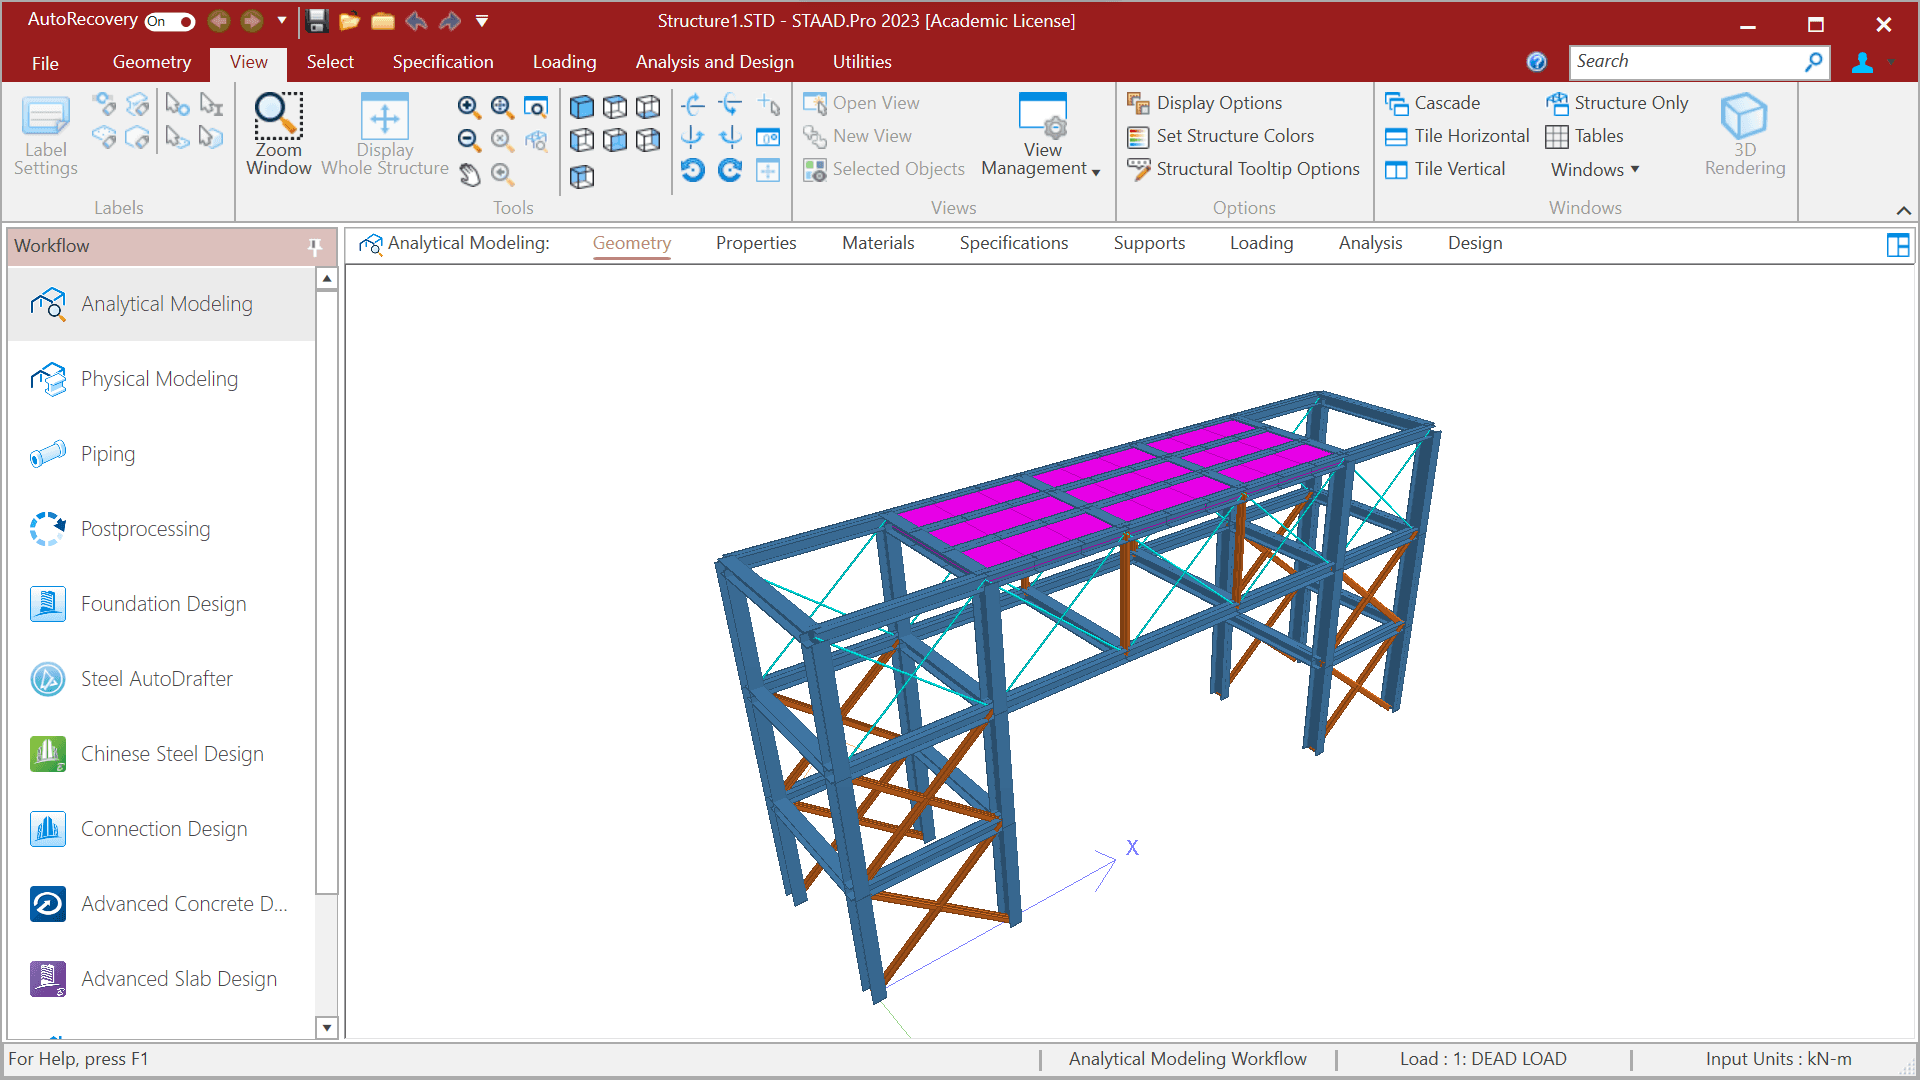The height and width of the screenshot is (1080, 1920).
Task: Open the Supports page tab
Action: coord(1149,243)
